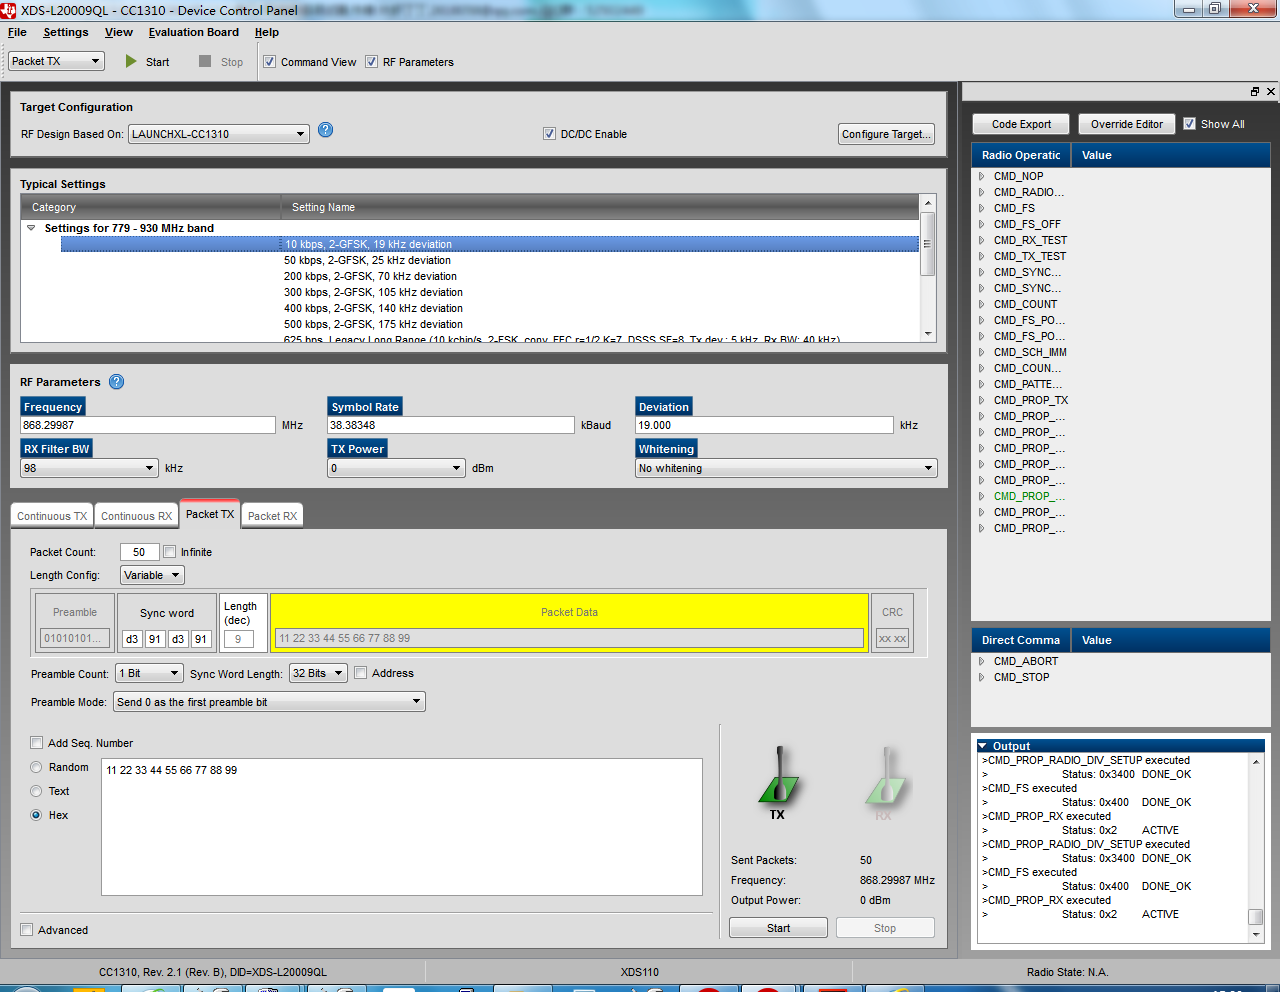Open the File menu
Screen dimensions: 1280x992
17,32
